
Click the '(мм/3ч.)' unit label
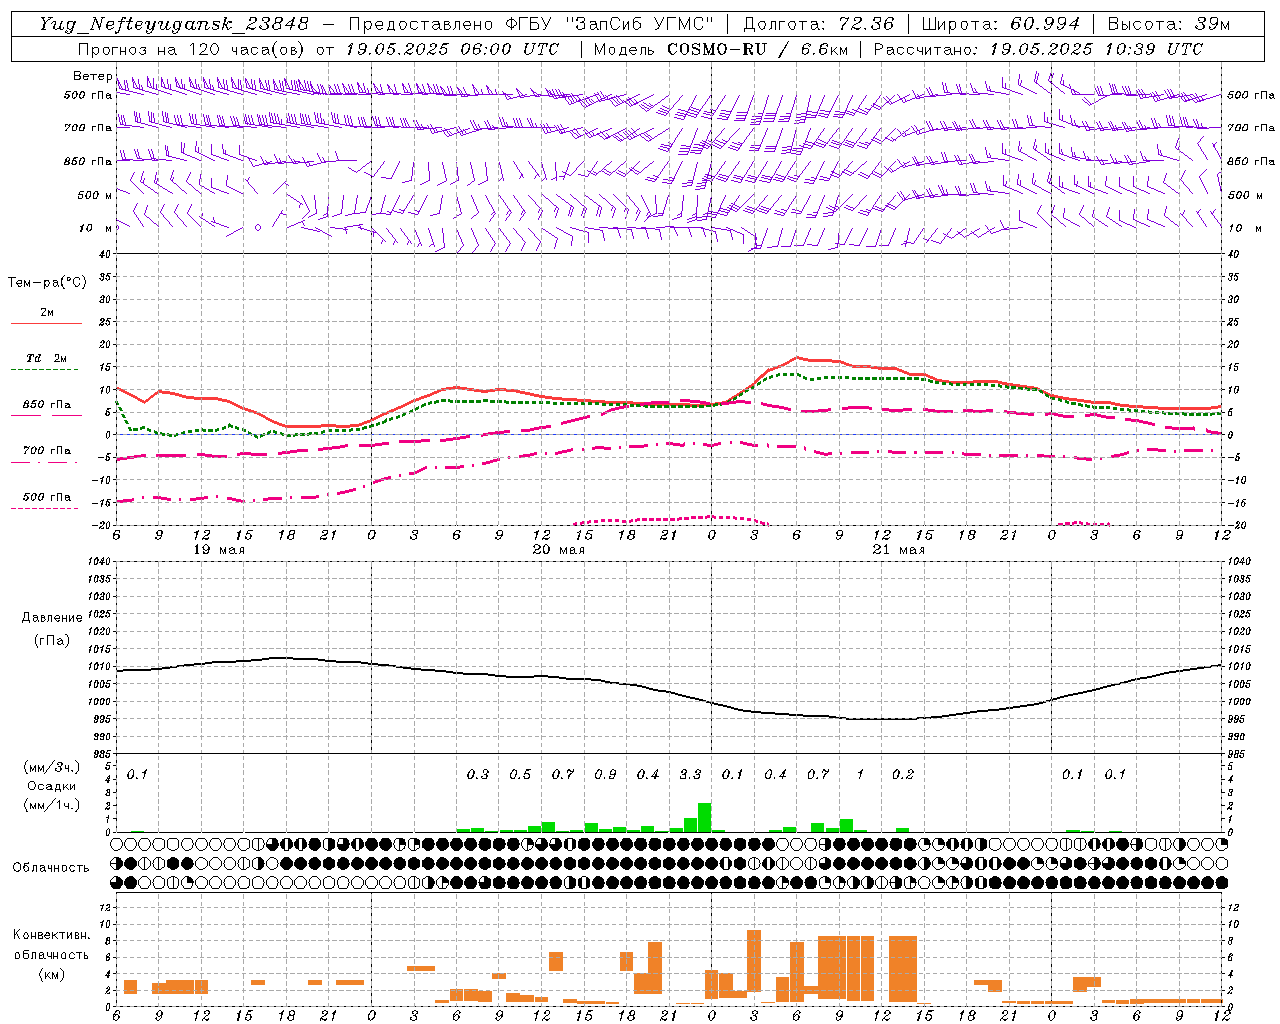51,767
